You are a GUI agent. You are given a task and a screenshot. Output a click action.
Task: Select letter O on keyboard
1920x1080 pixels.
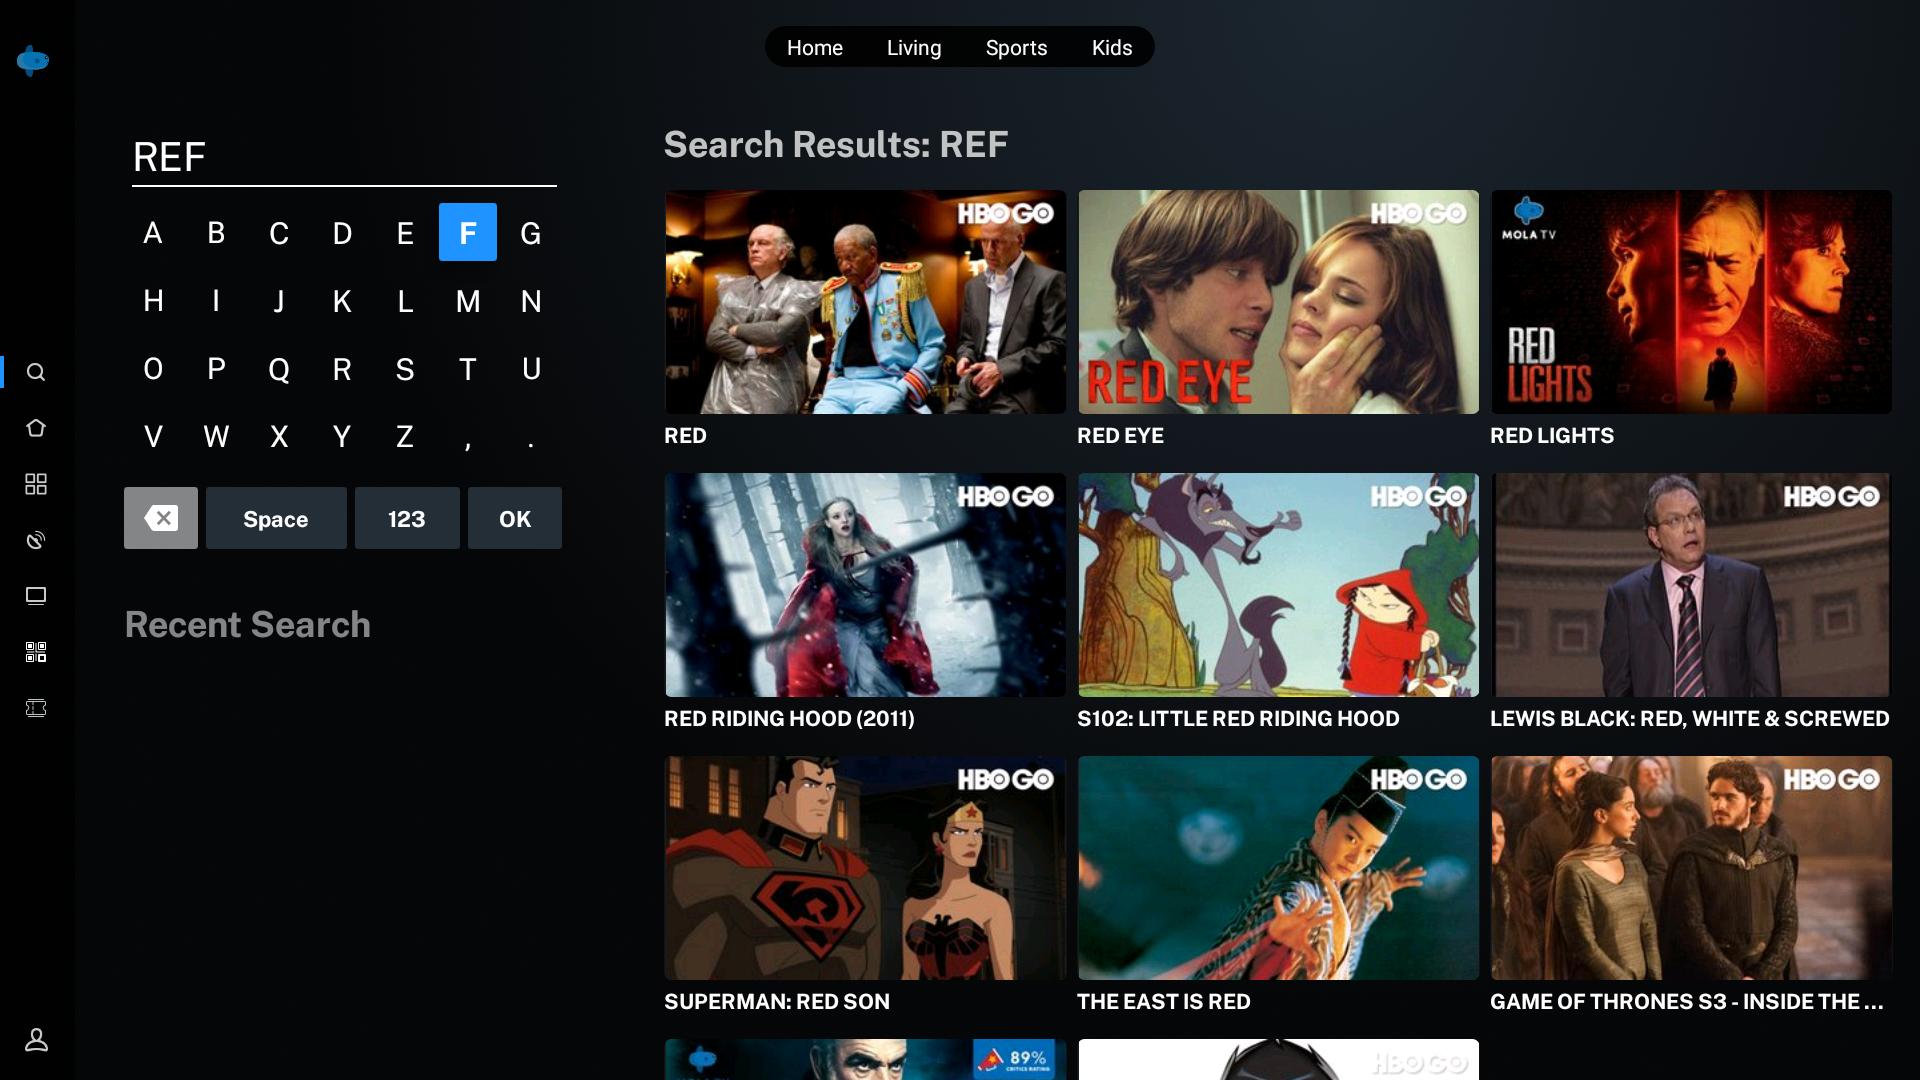[153, 369]
